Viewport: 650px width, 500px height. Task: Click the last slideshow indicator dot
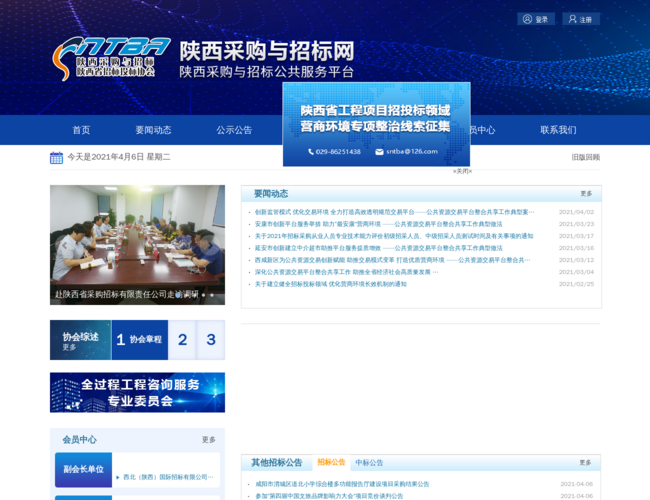(212, 295)
